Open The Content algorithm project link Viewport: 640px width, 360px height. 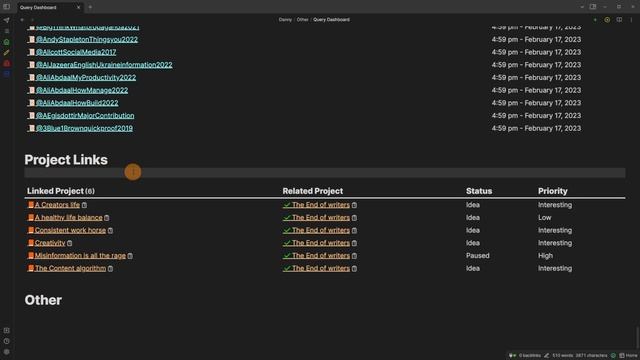[x=70, y=268]
